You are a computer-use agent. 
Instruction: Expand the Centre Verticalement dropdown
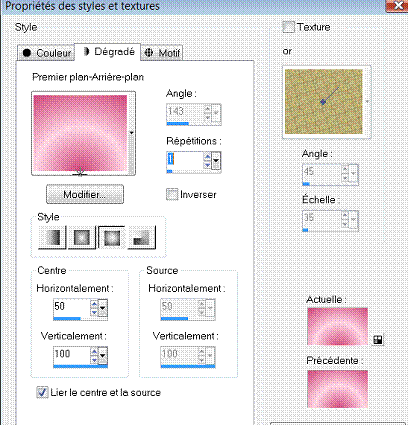[x=103, y=355]
